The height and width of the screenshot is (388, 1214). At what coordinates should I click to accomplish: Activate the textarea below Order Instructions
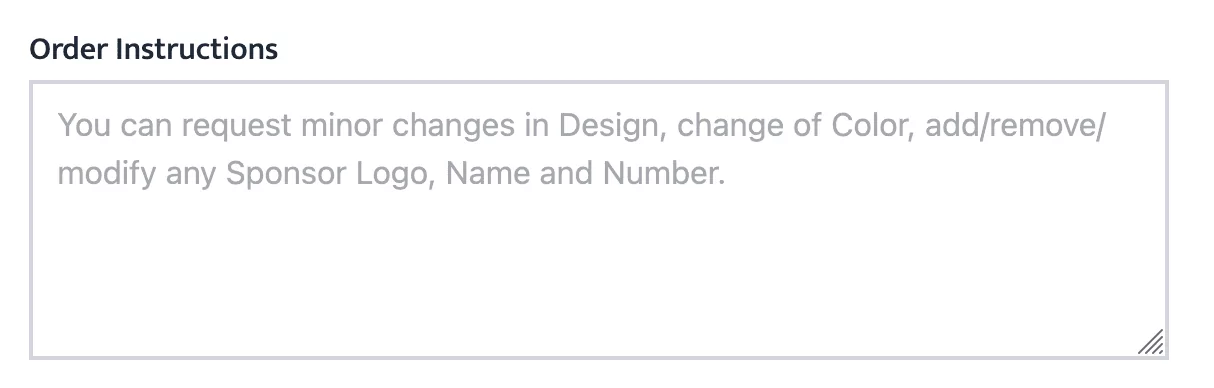599,220
